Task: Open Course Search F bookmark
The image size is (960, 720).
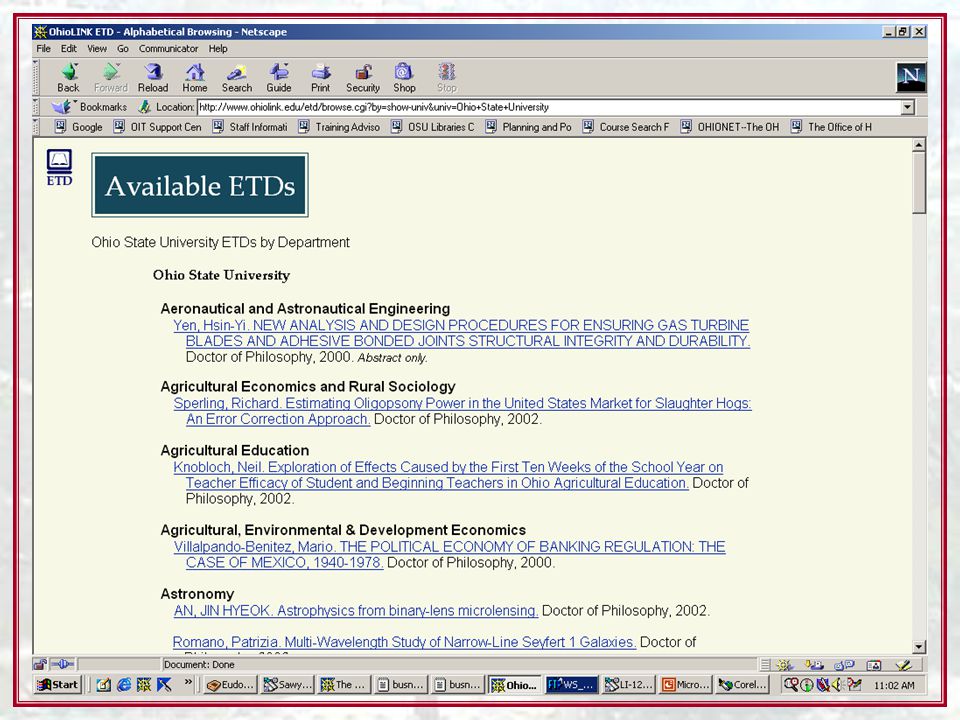Action: click(x=626, y=127)
